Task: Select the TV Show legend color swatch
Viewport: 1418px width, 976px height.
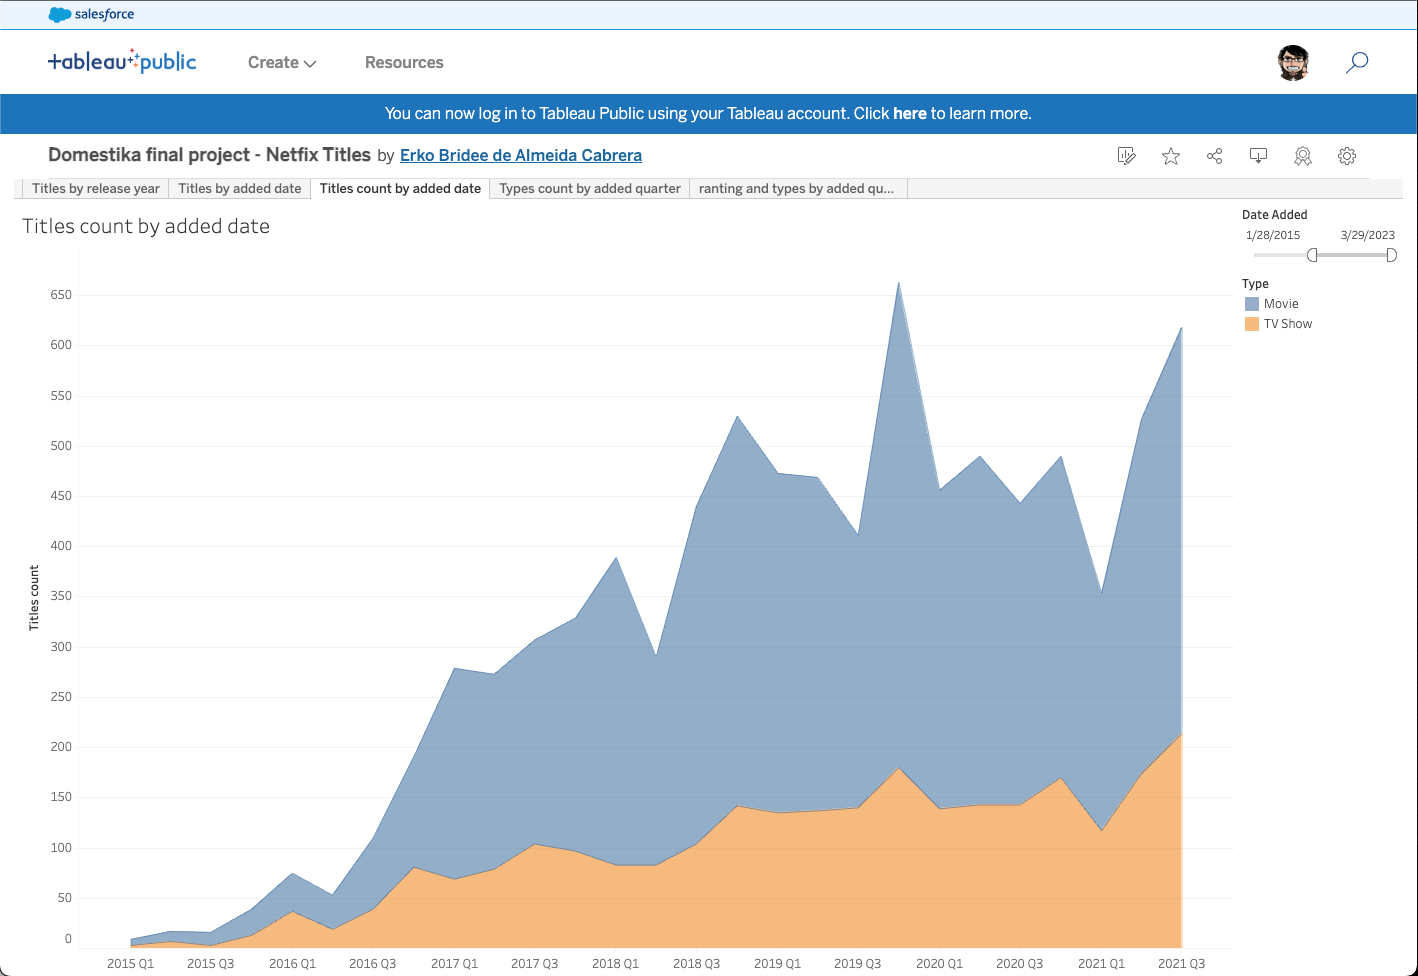Action: click(x=1252, y=324)
